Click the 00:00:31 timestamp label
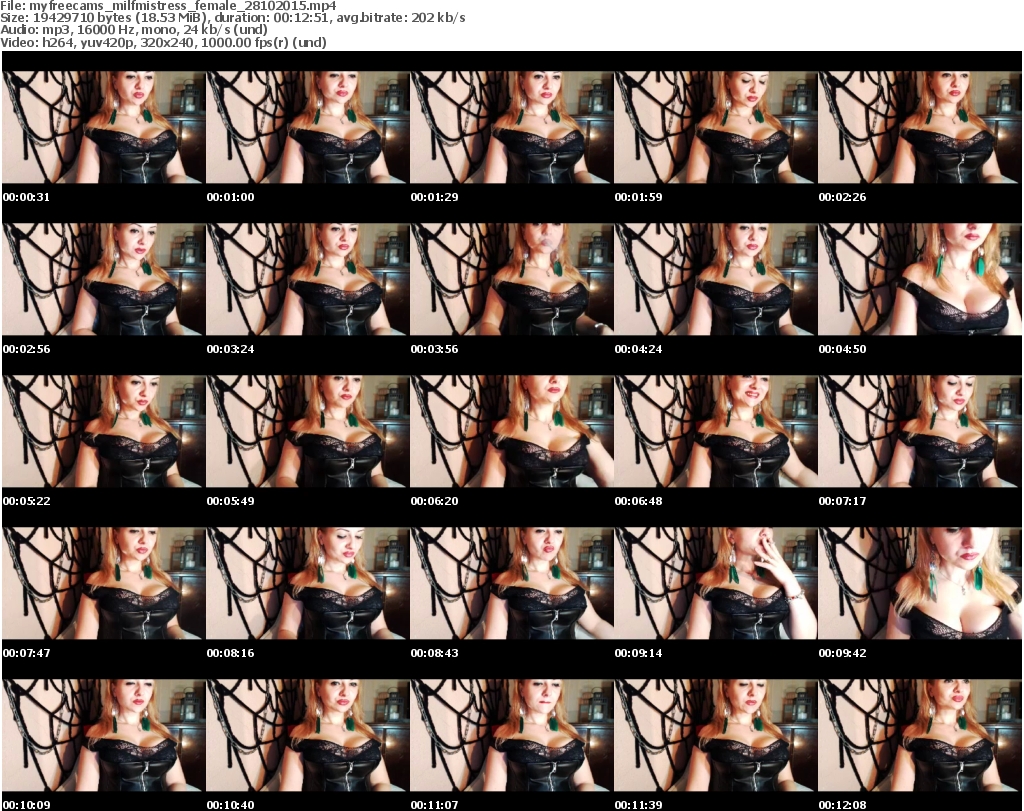Image resolution: width=1024 pixels, height=811 pixels. [26, 197]
